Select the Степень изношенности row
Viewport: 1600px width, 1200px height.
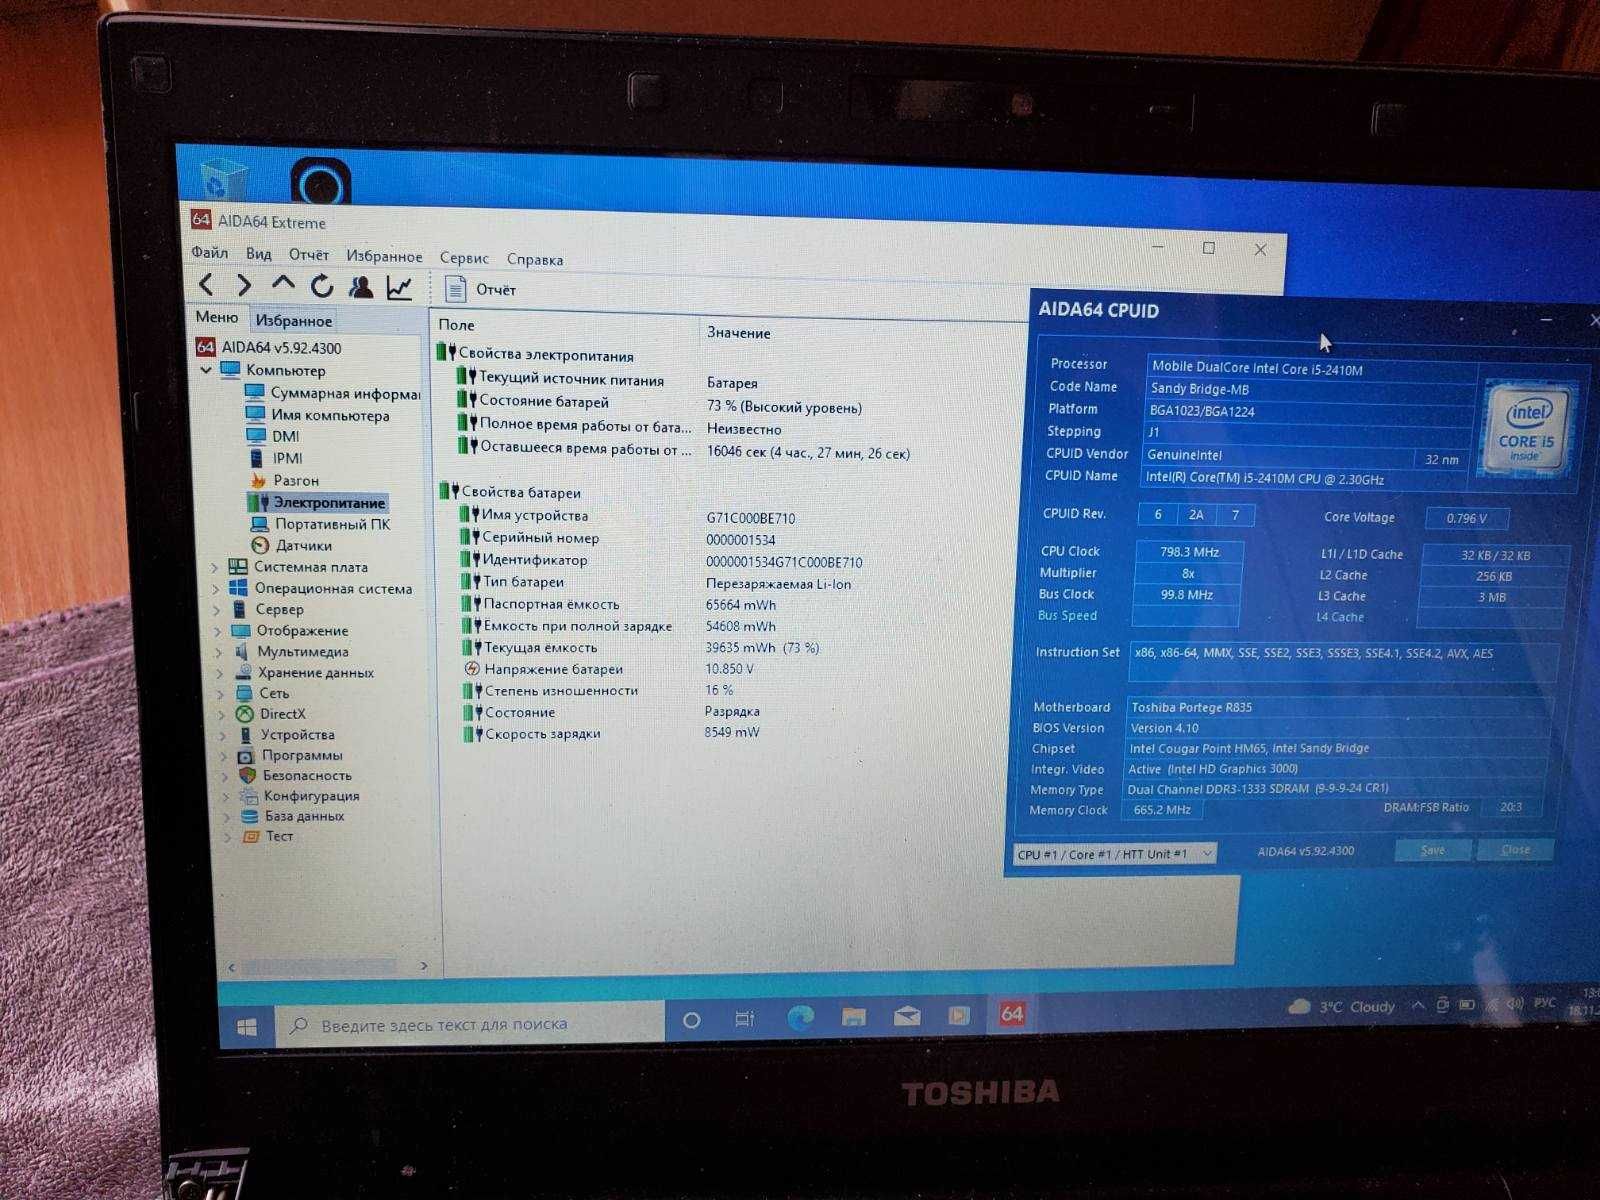[600, 690]
